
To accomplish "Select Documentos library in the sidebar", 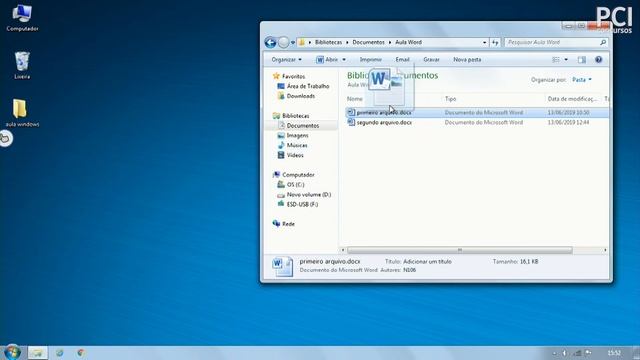I will click(302, 126).
